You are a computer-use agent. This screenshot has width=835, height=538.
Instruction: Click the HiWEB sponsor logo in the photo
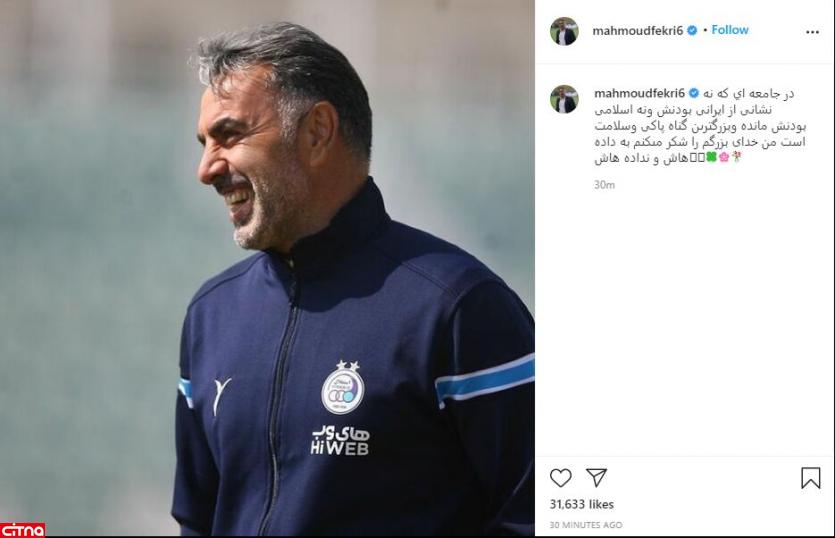340,441
